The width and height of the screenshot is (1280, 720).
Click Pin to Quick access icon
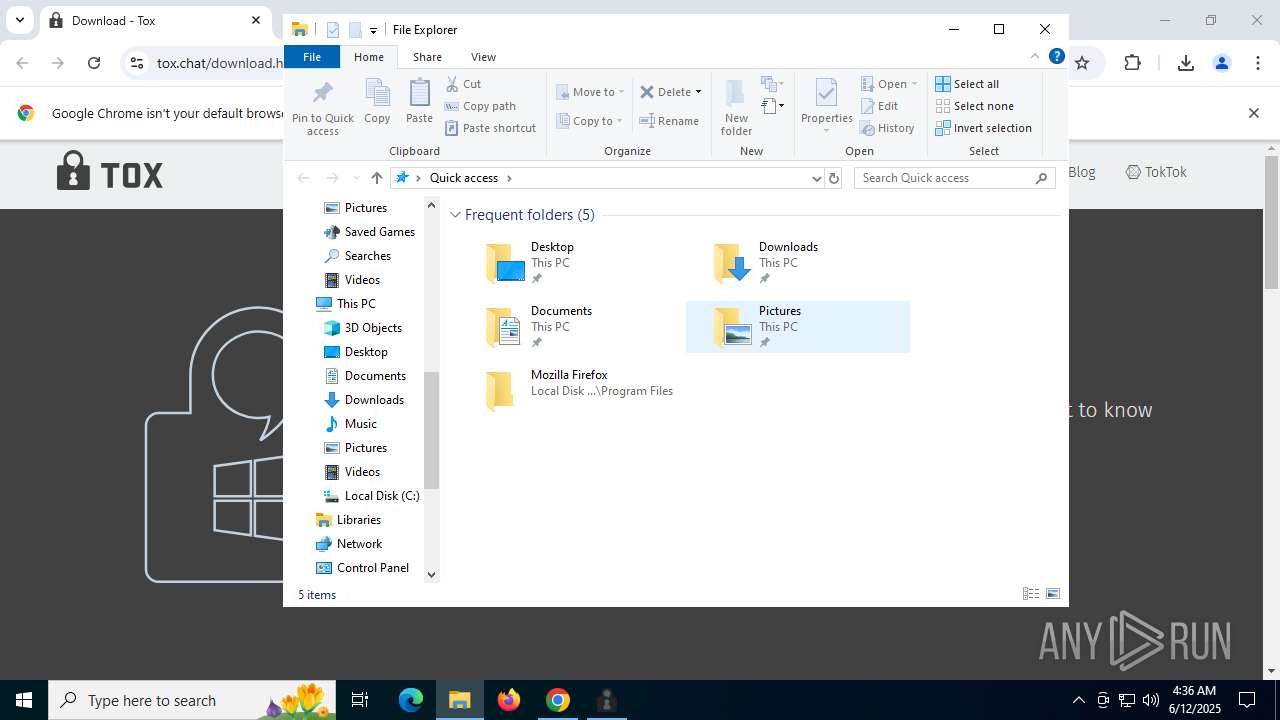(322, 108)
